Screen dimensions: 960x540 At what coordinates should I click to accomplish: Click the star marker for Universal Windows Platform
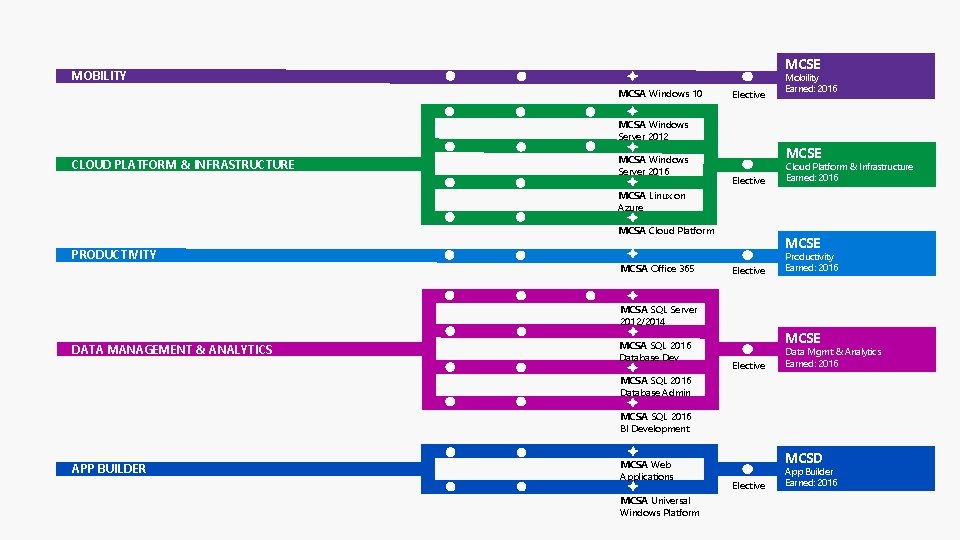point(632,486)
